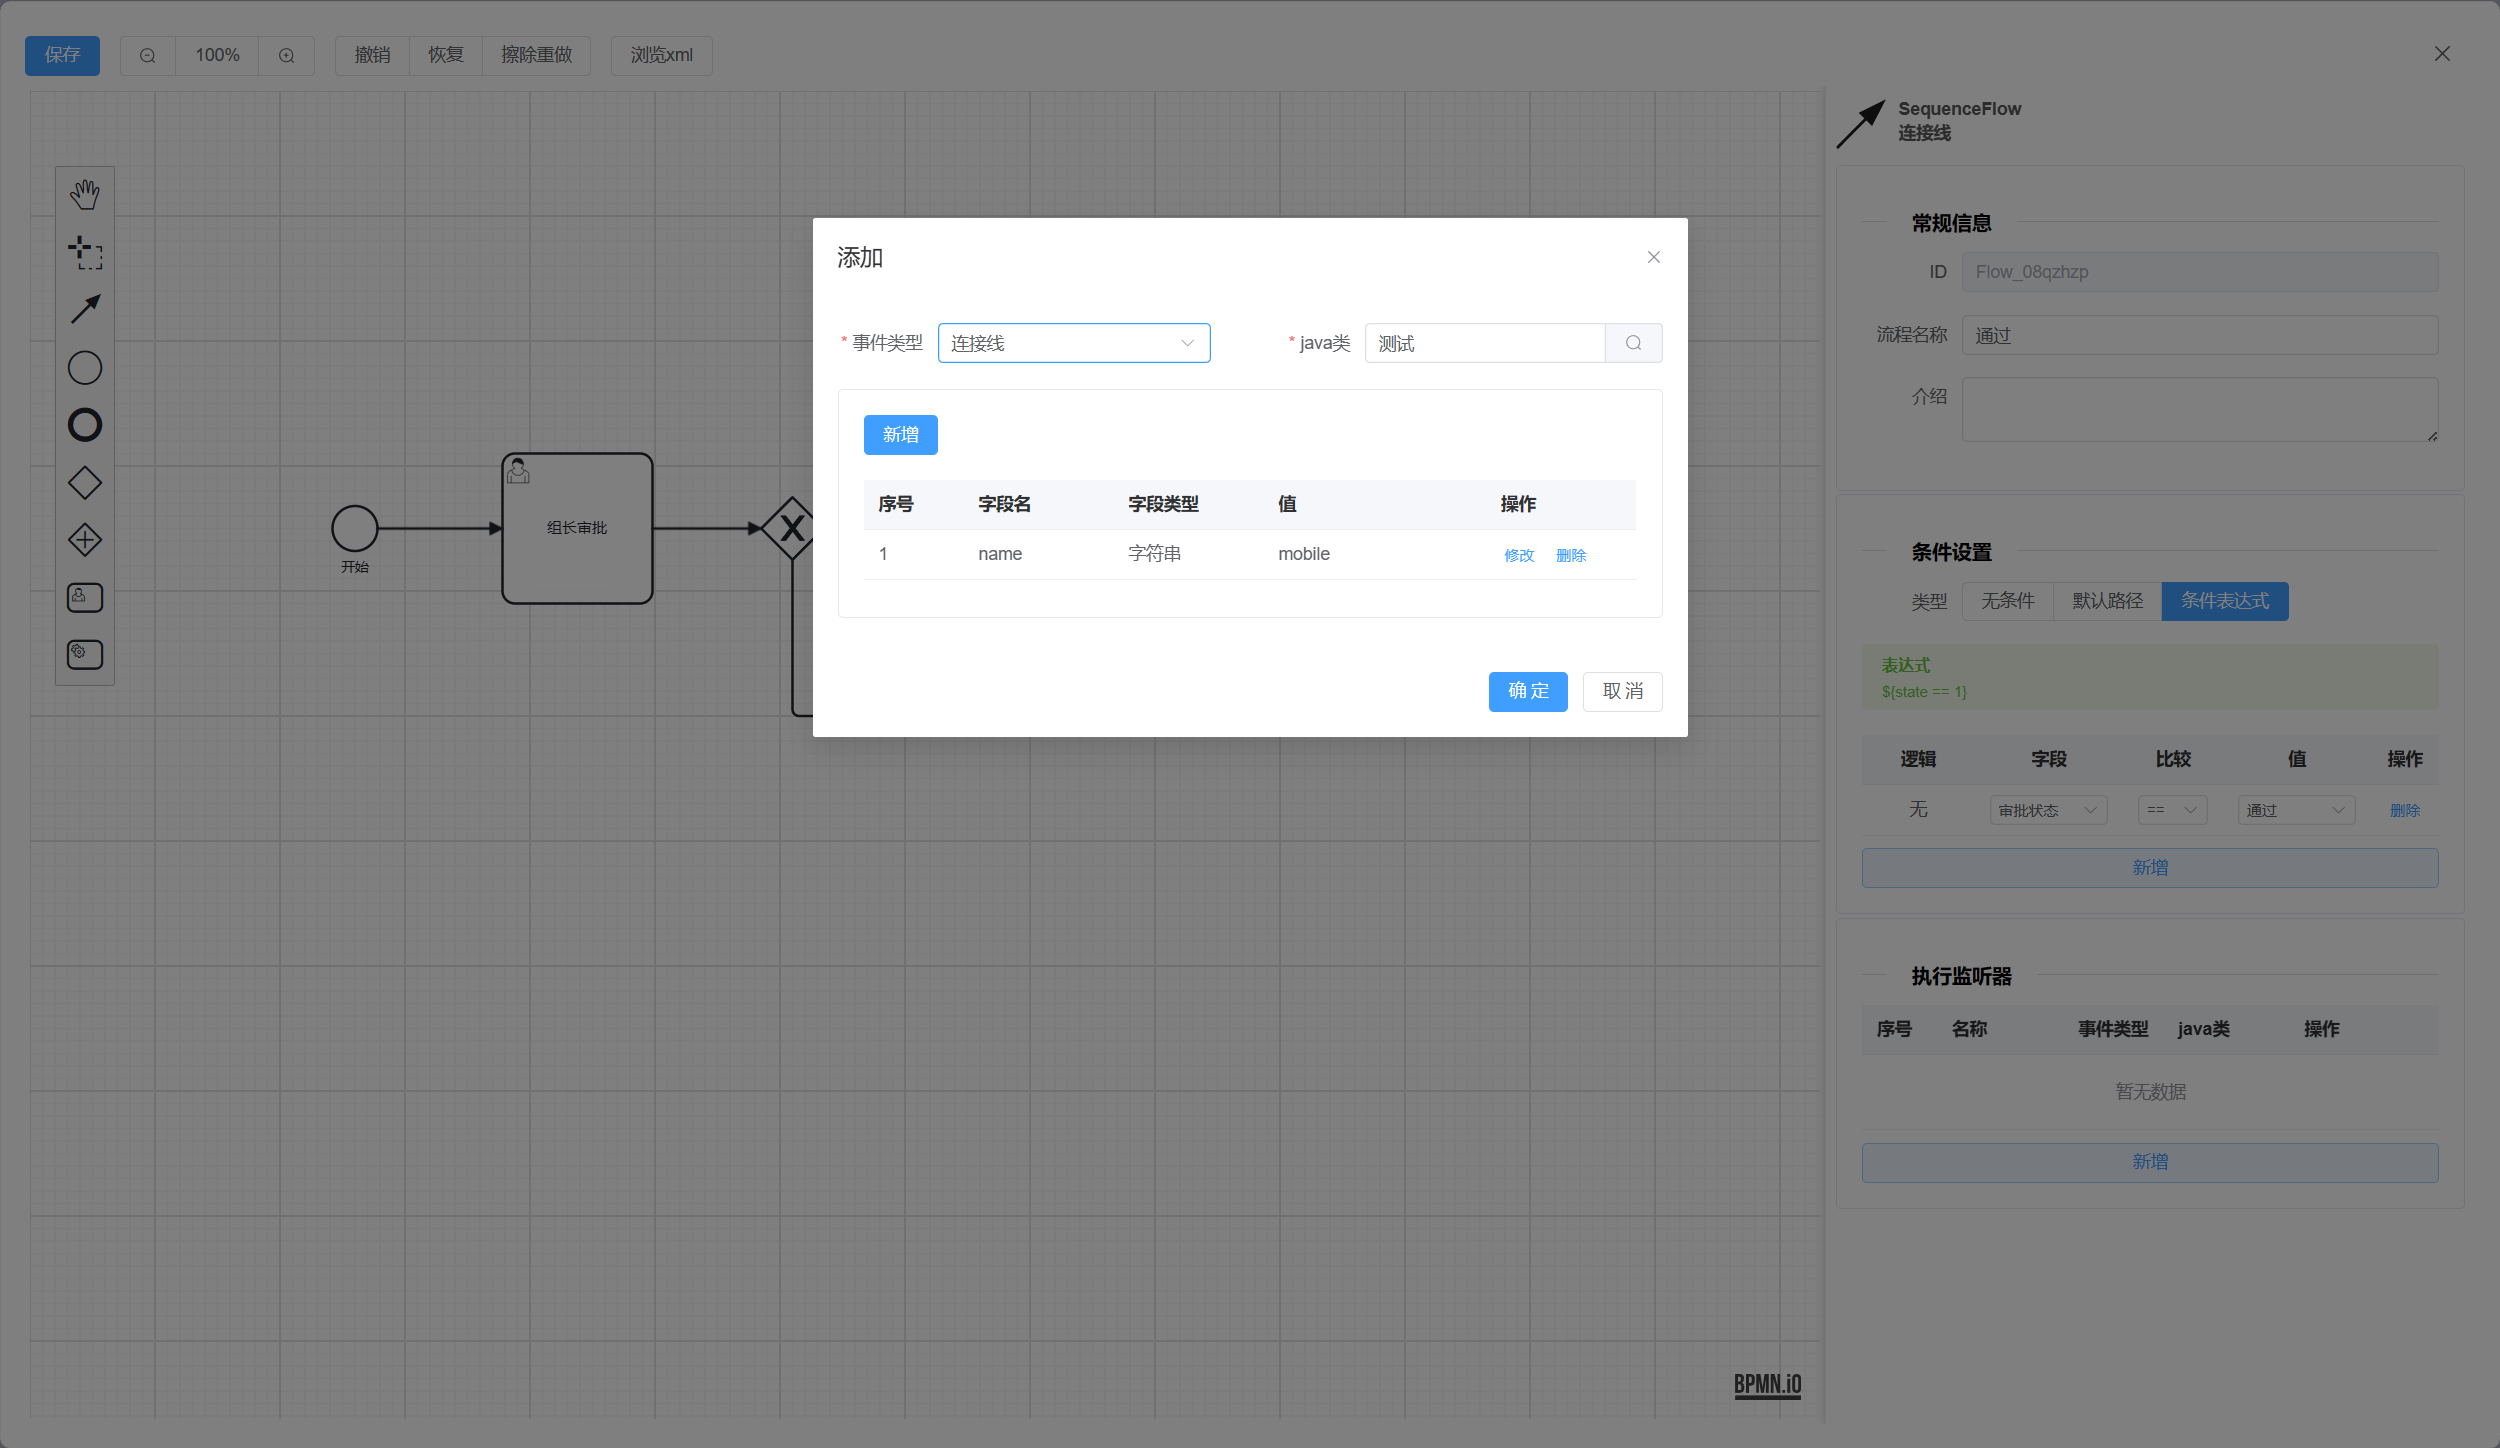Image resolution: width=2500 pixels, height=1448 pixels.
Task: Add a user task from the palette
Action: pos(85,597)
